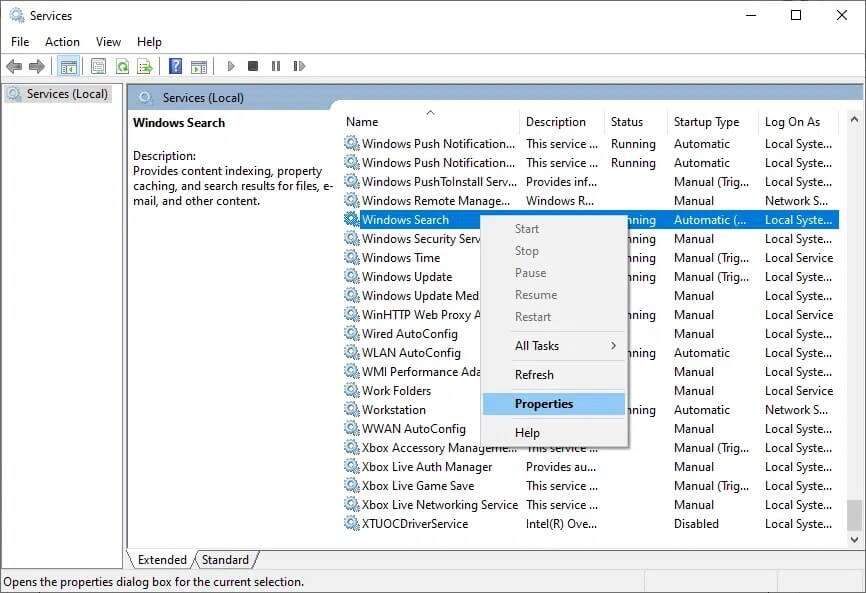This screenshot has width=866, height=593.
Task: Click the vertical scrollbar thumb
Action: (x=854, y=515)
